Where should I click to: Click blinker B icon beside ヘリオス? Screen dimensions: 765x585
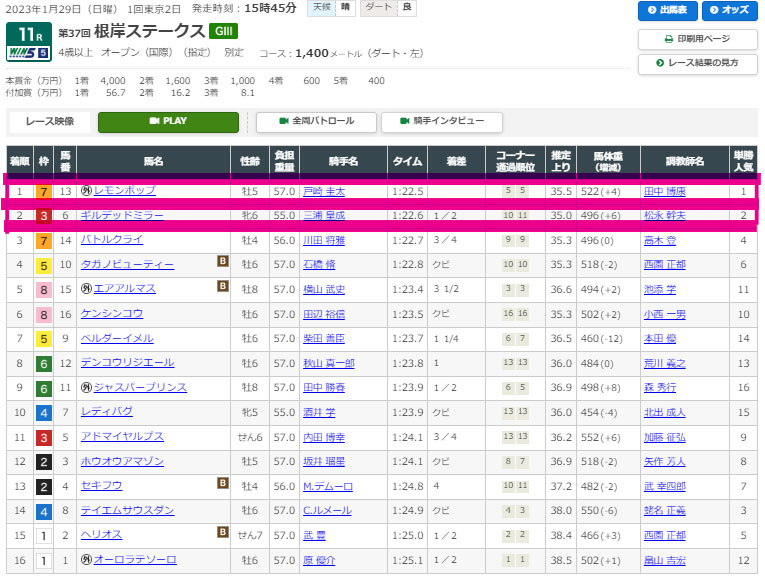pyautogui.click(x=223, y=535)
